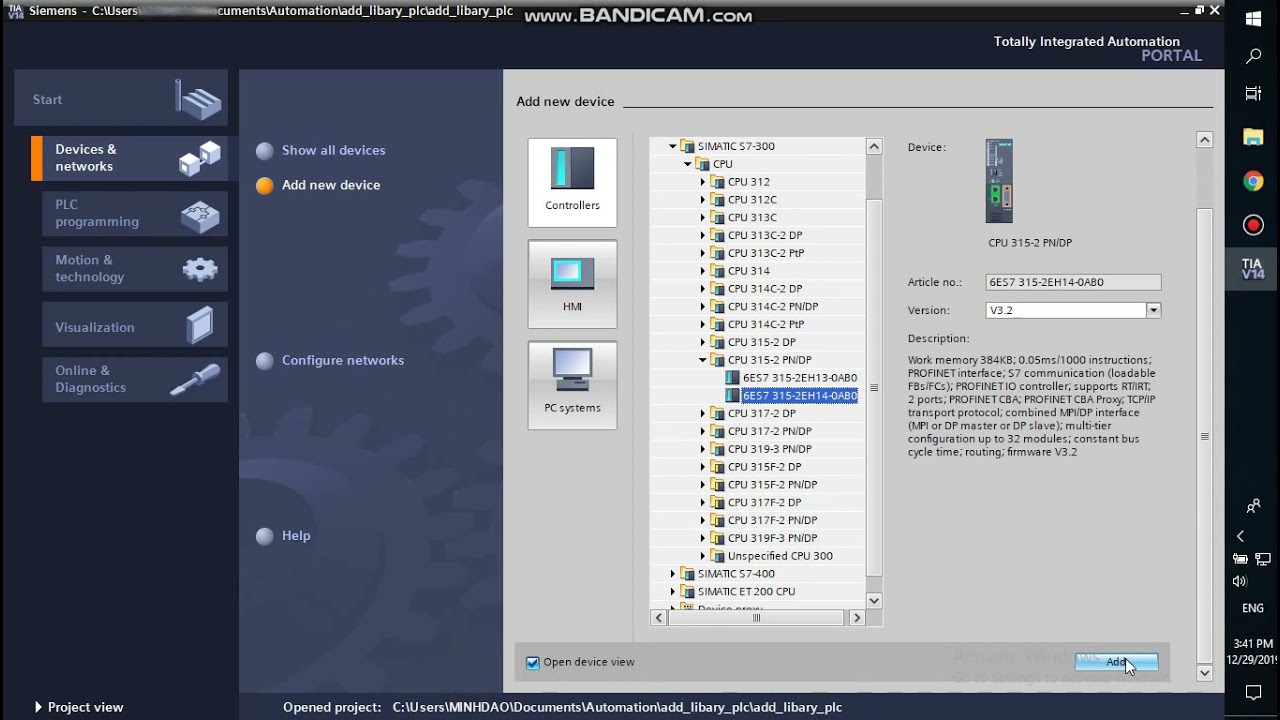Click device tree horizontal scroll left arrow
This screenshot has width=1280, height=720.
click(658, 618)
